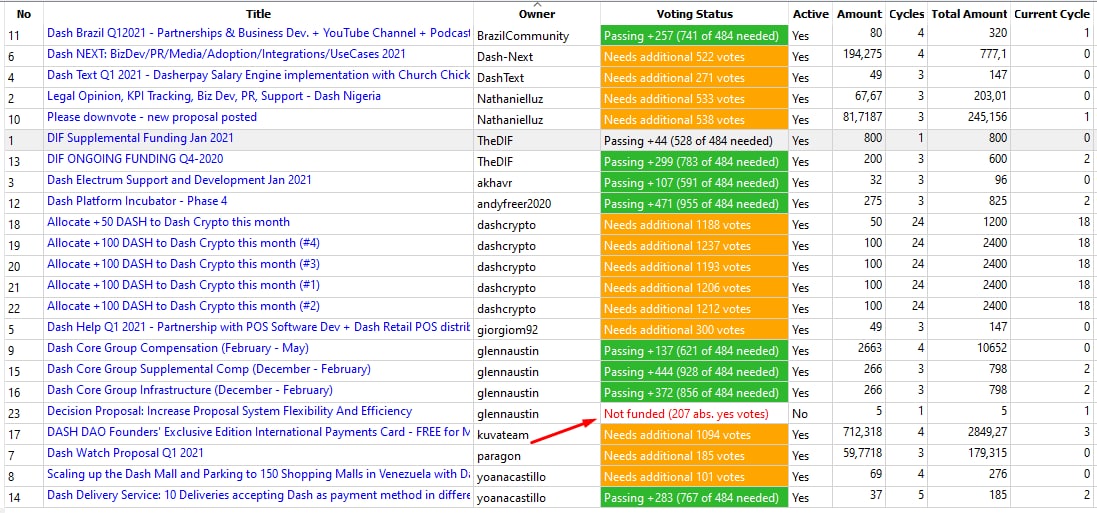Select 'Needs additional 185 votes' cell
The width and height of the screenshot is (1097, 513).
(x=694, y=456)
